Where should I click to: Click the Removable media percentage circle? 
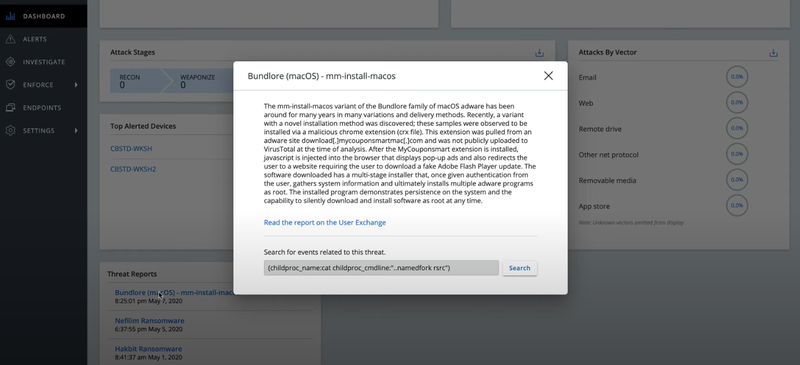coord(737,179)
